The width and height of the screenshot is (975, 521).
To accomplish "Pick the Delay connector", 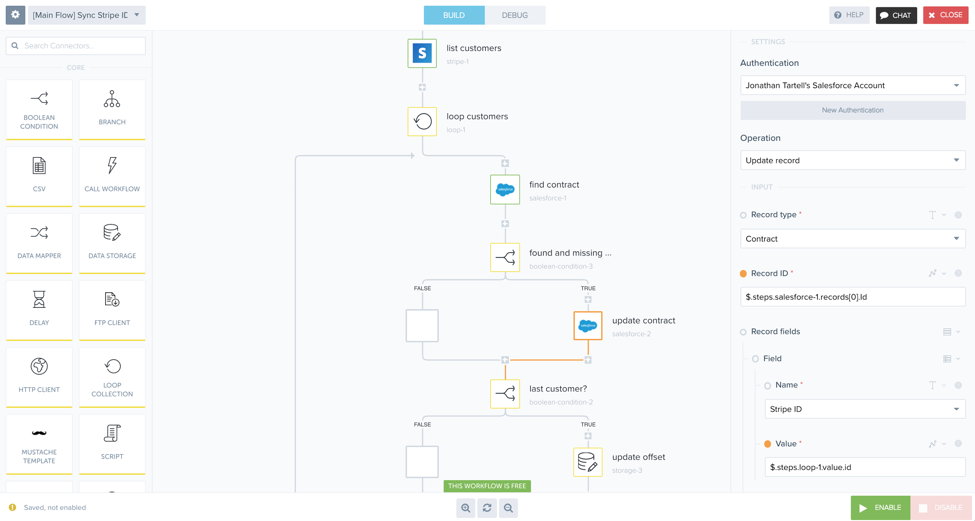I will tap(39, 310).
